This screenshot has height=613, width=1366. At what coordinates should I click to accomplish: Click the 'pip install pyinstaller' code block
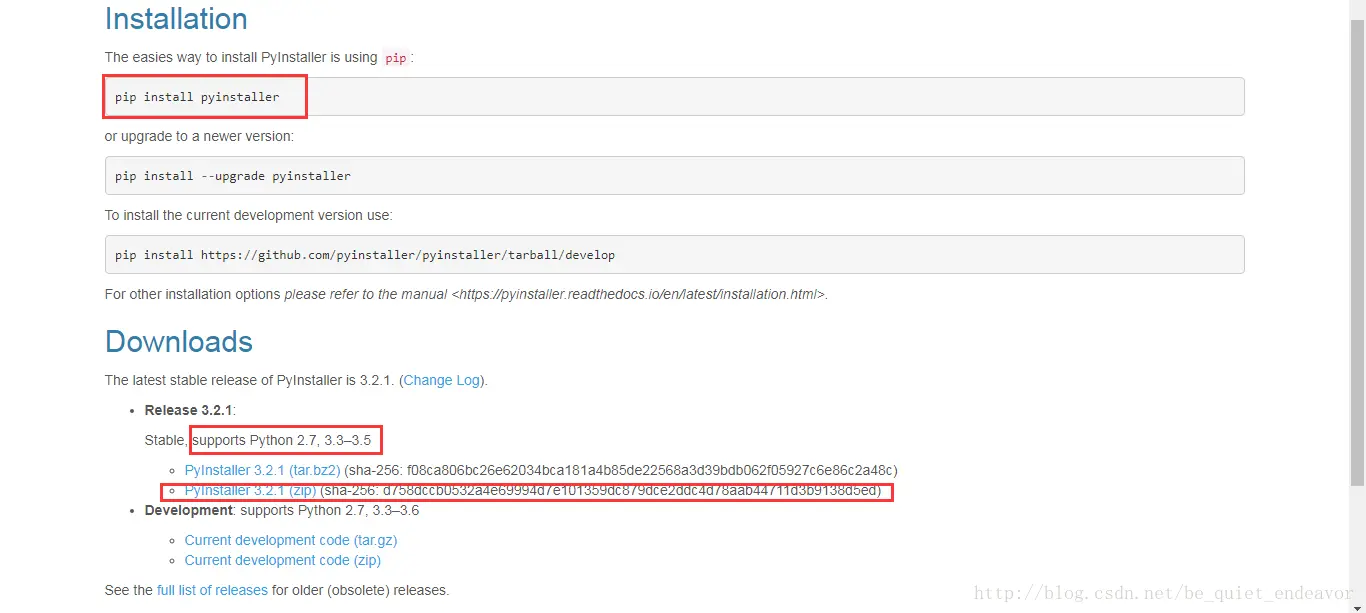674,97
